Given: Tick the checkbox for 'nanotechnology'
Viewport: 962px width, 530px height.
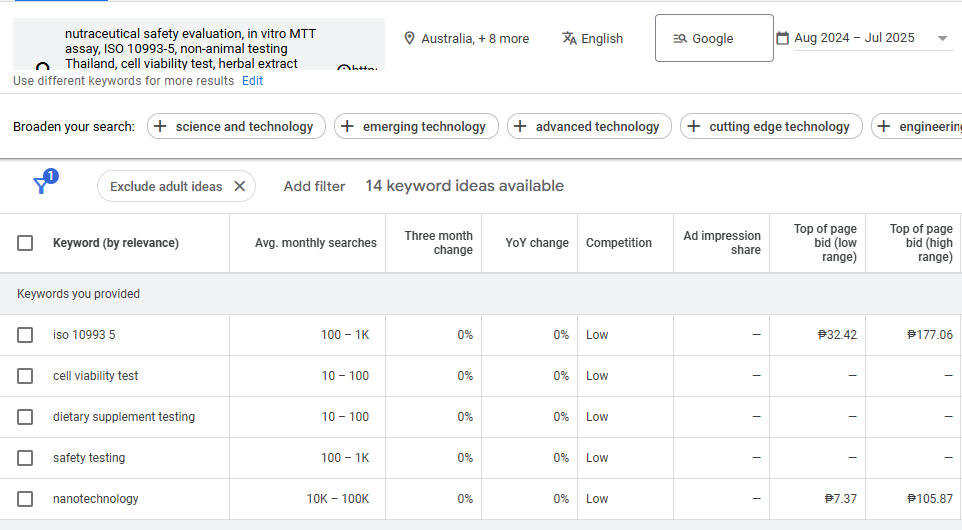Looking at the screenshot, I should pos(25,499).
